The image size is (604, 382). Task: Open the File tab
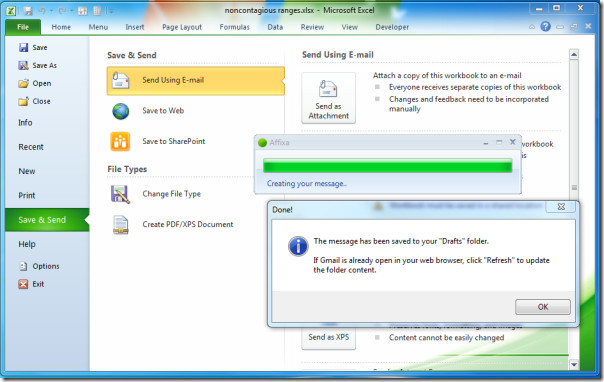coord(23,27)
